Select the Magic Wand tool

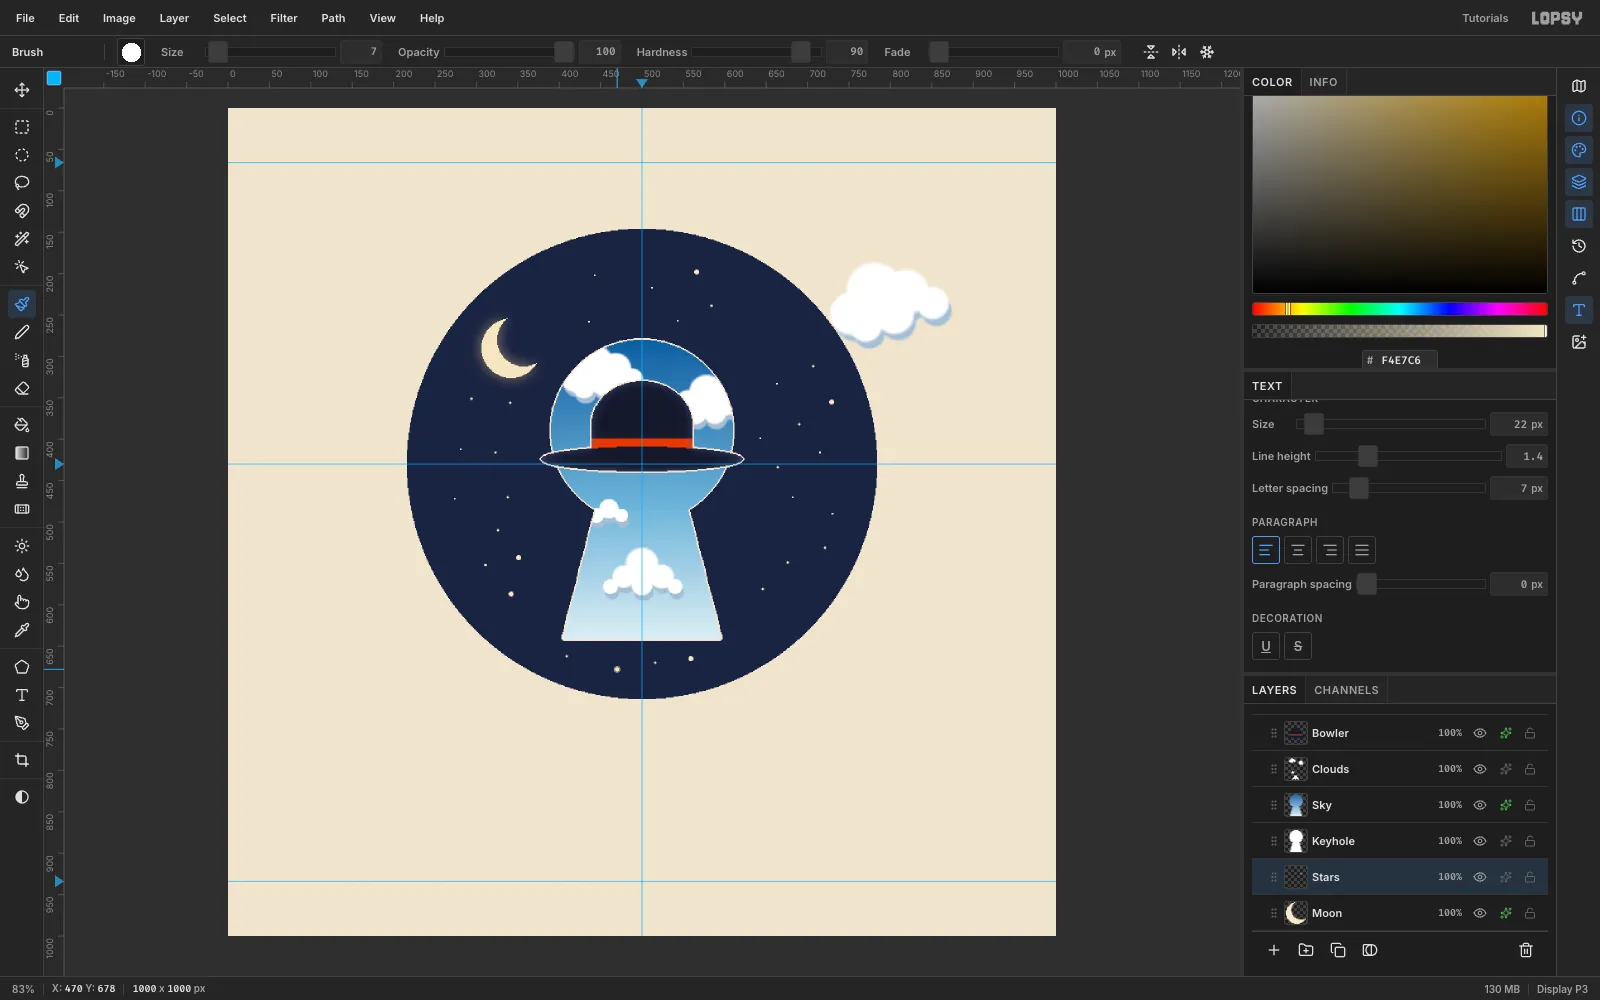[22, 239]
